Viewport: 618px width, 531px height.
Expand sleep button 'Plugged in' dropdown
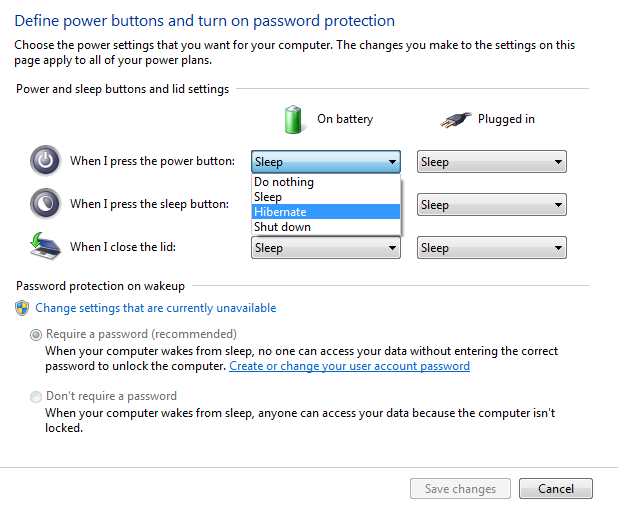(x=492, y=205)
